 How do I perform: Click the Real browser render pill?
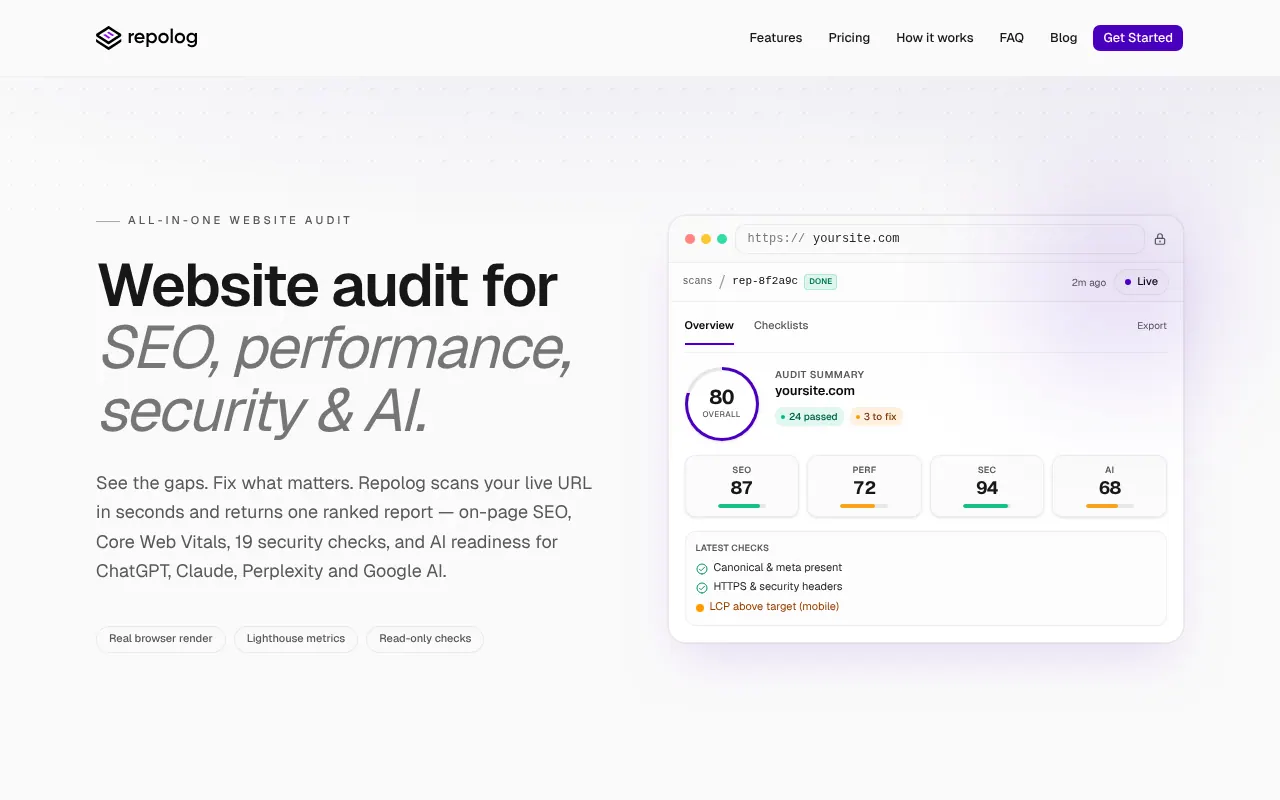pyautogui.click(x=161, y=639)
